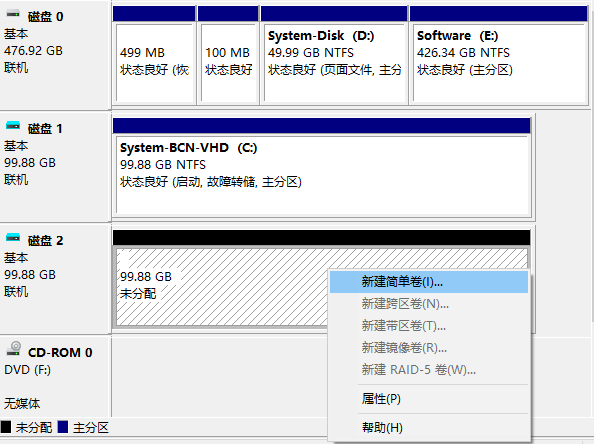
Task: Click 状态良好 (启动, 故障转储, 主分区) text
Action: 211,182
